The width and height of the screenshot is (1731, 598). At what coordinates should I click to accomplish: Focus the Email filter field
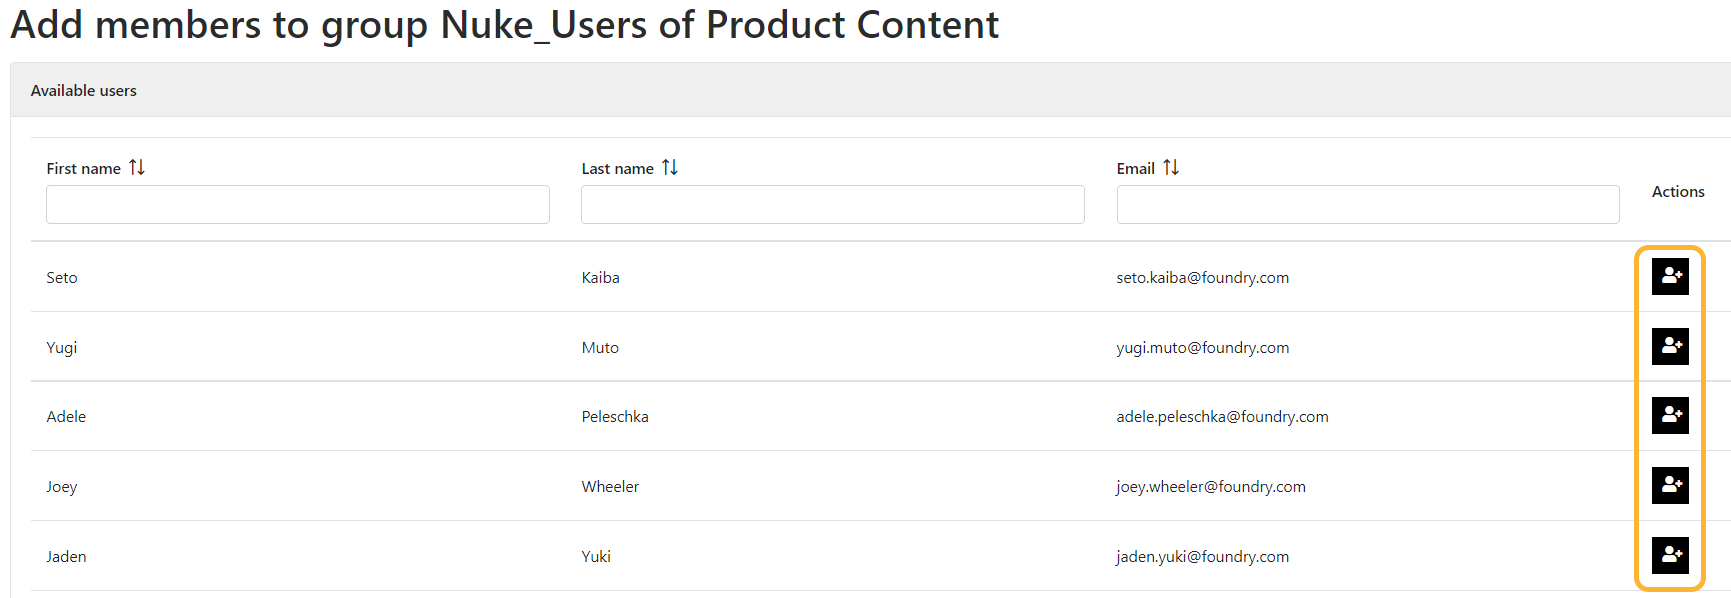point(1367,204)
